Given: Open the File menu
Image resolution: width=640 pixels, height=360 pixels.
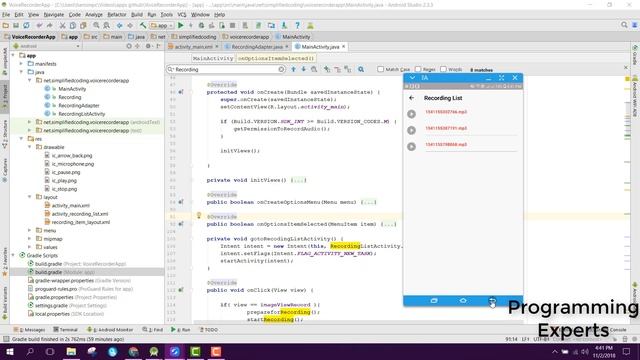Looking at the screenshot, I should [6, 15].
